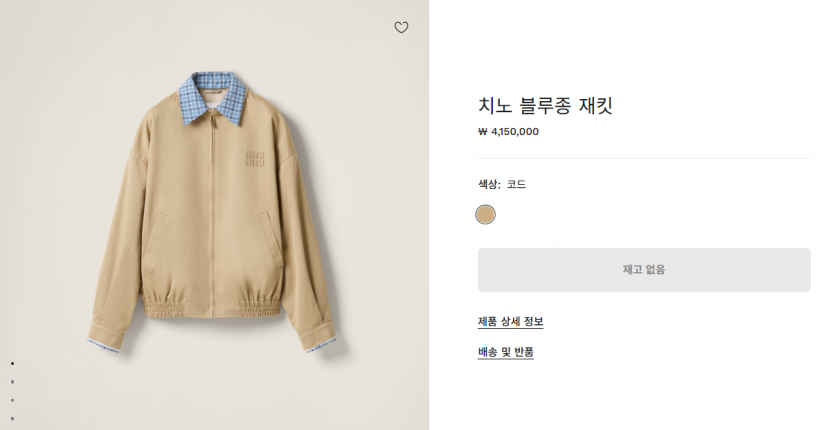Open the 배송 및 반품 link
835x430 pixels.
[x=506, y=352]
